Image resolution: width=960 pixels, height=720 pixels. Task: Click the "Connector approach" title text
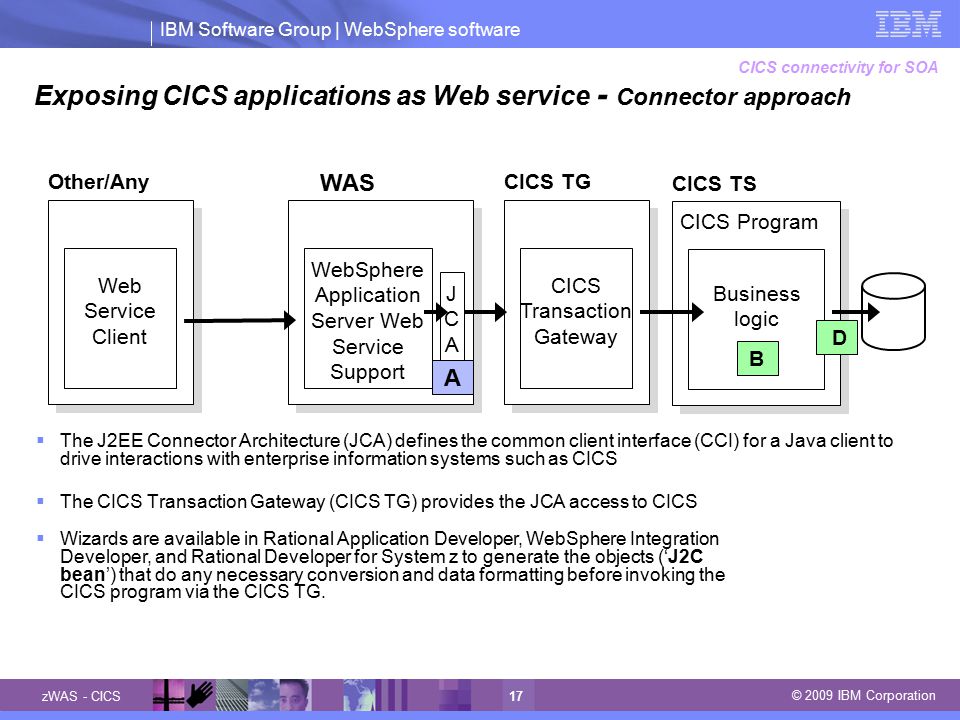coord(733,97)
